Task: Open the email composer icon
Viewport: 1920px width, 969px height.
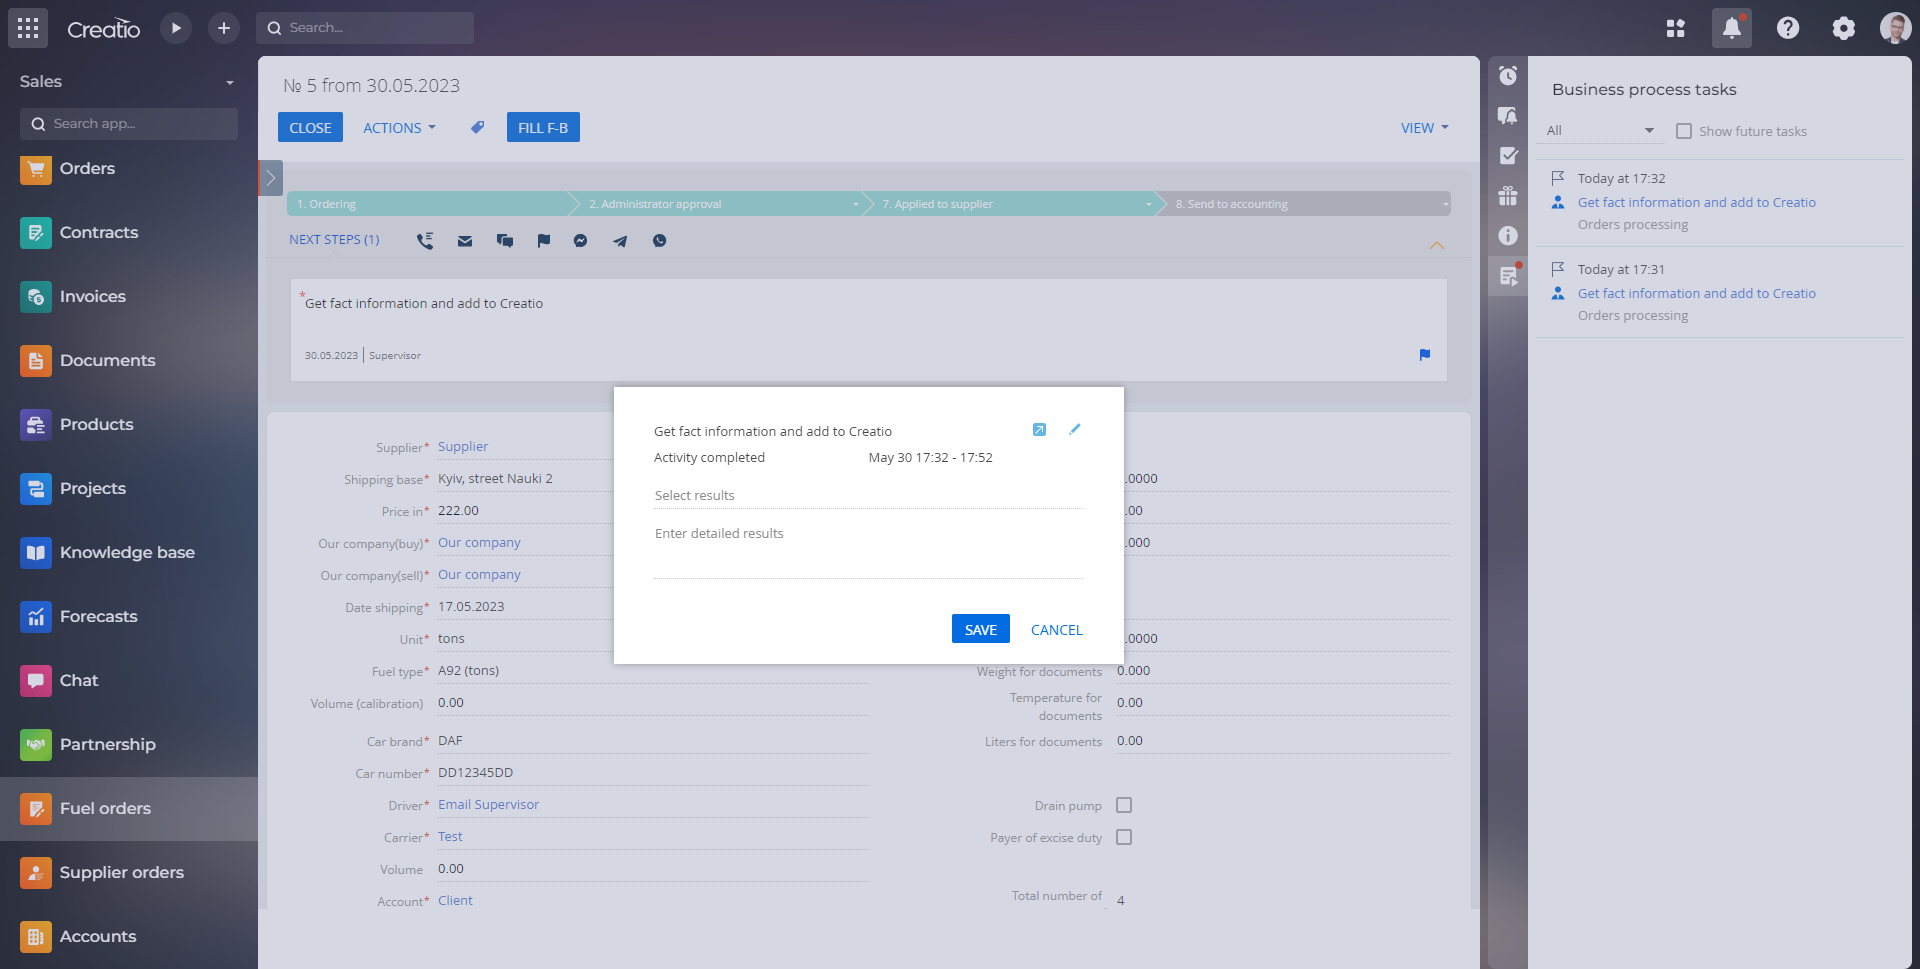Action: (465, 240)
